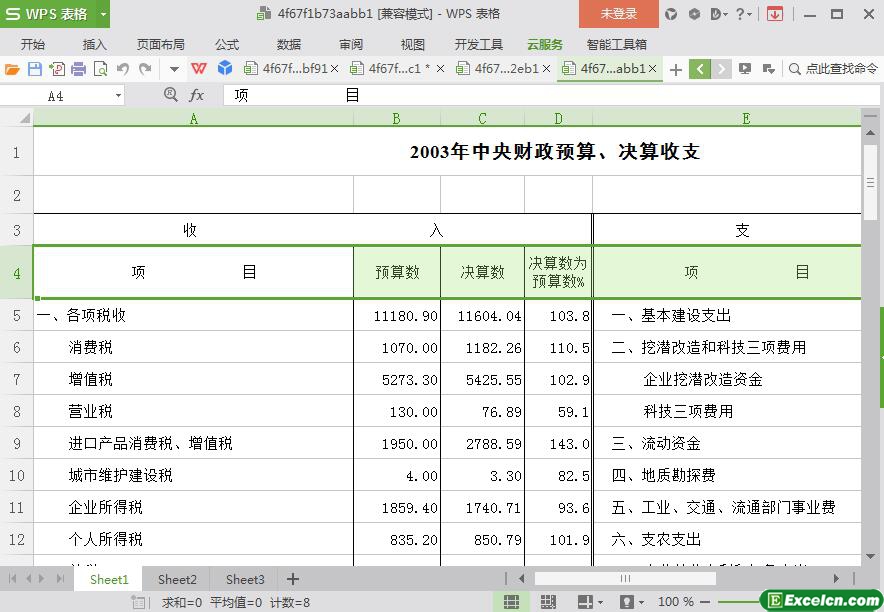Select the column D header
This screenshot has height=612, width=884.
[558, 118]
